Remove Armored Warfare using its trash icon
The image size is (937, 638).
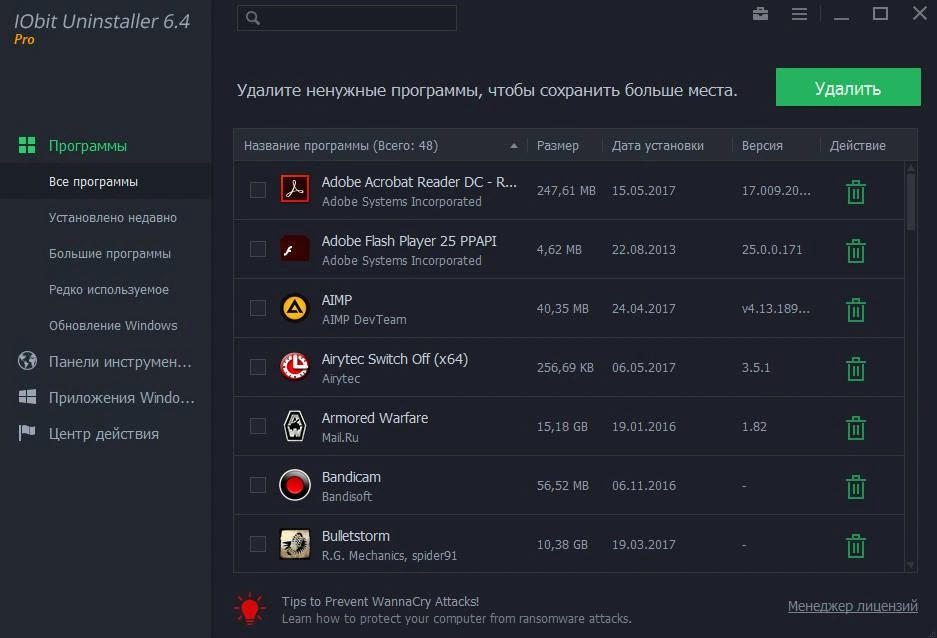tap(856, 428)
